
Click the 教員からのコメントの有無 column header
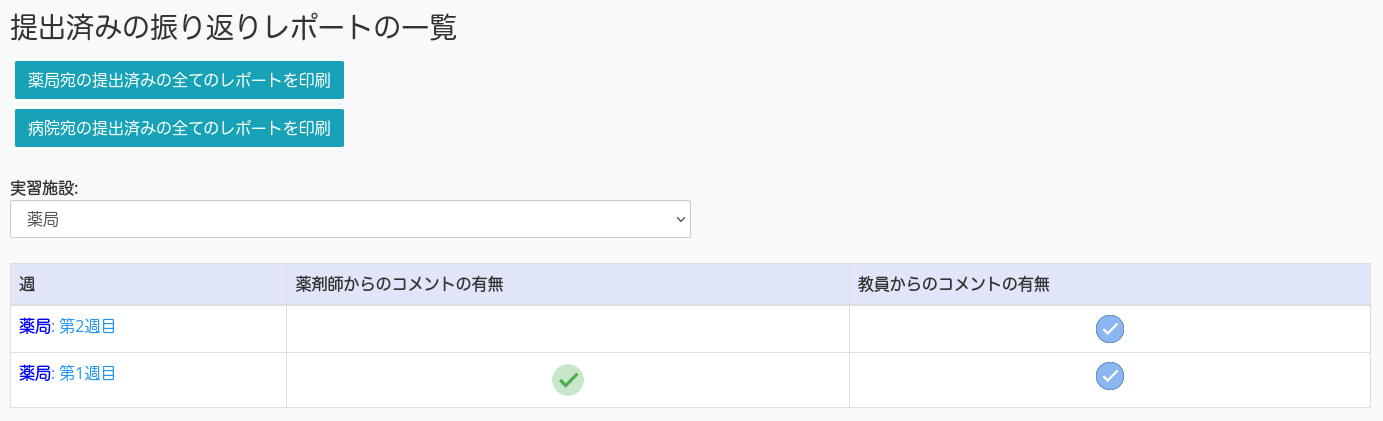tap(954, 285)
